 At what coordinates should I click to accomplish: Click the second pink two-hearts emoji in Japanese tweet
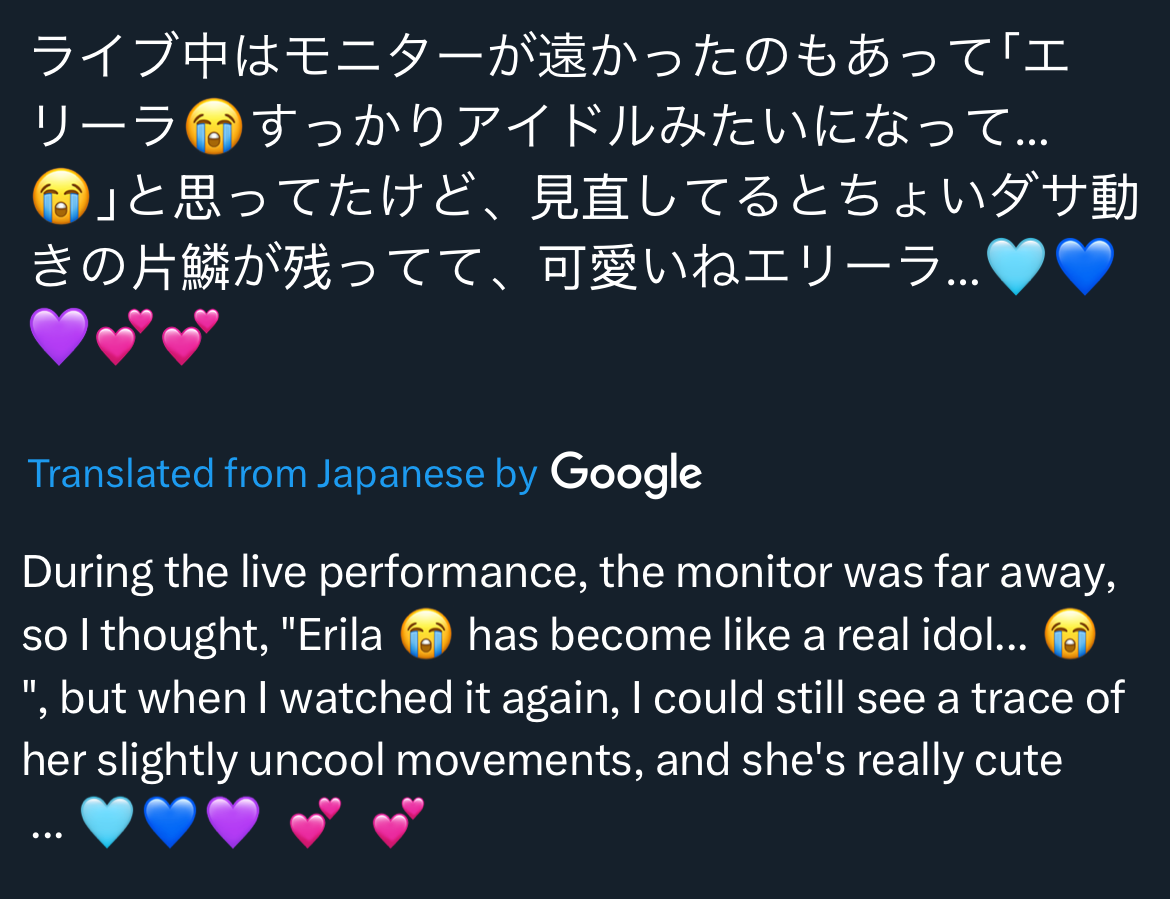(x=189, y=336)
